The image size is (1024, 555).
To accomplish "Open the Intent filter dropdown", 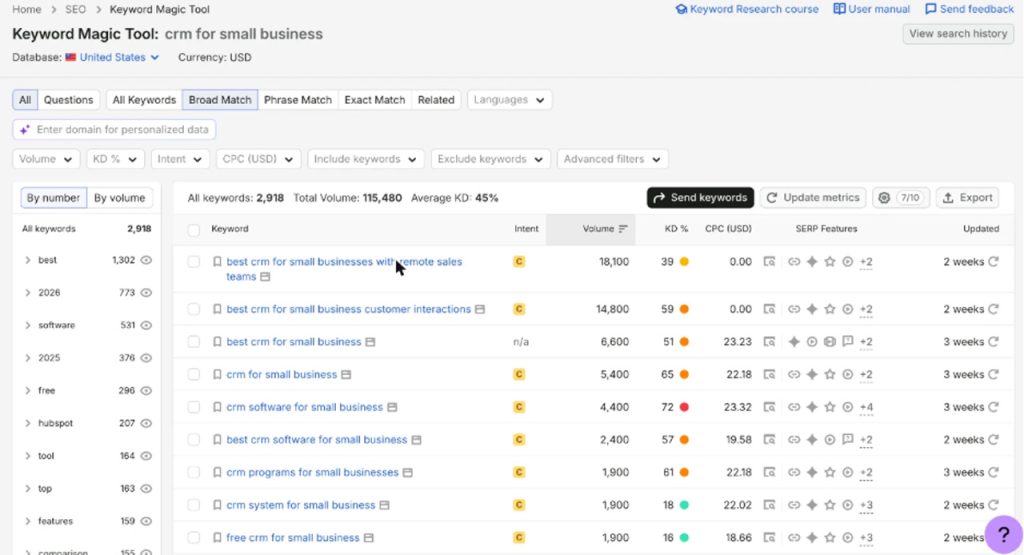I will coord(180,159).
